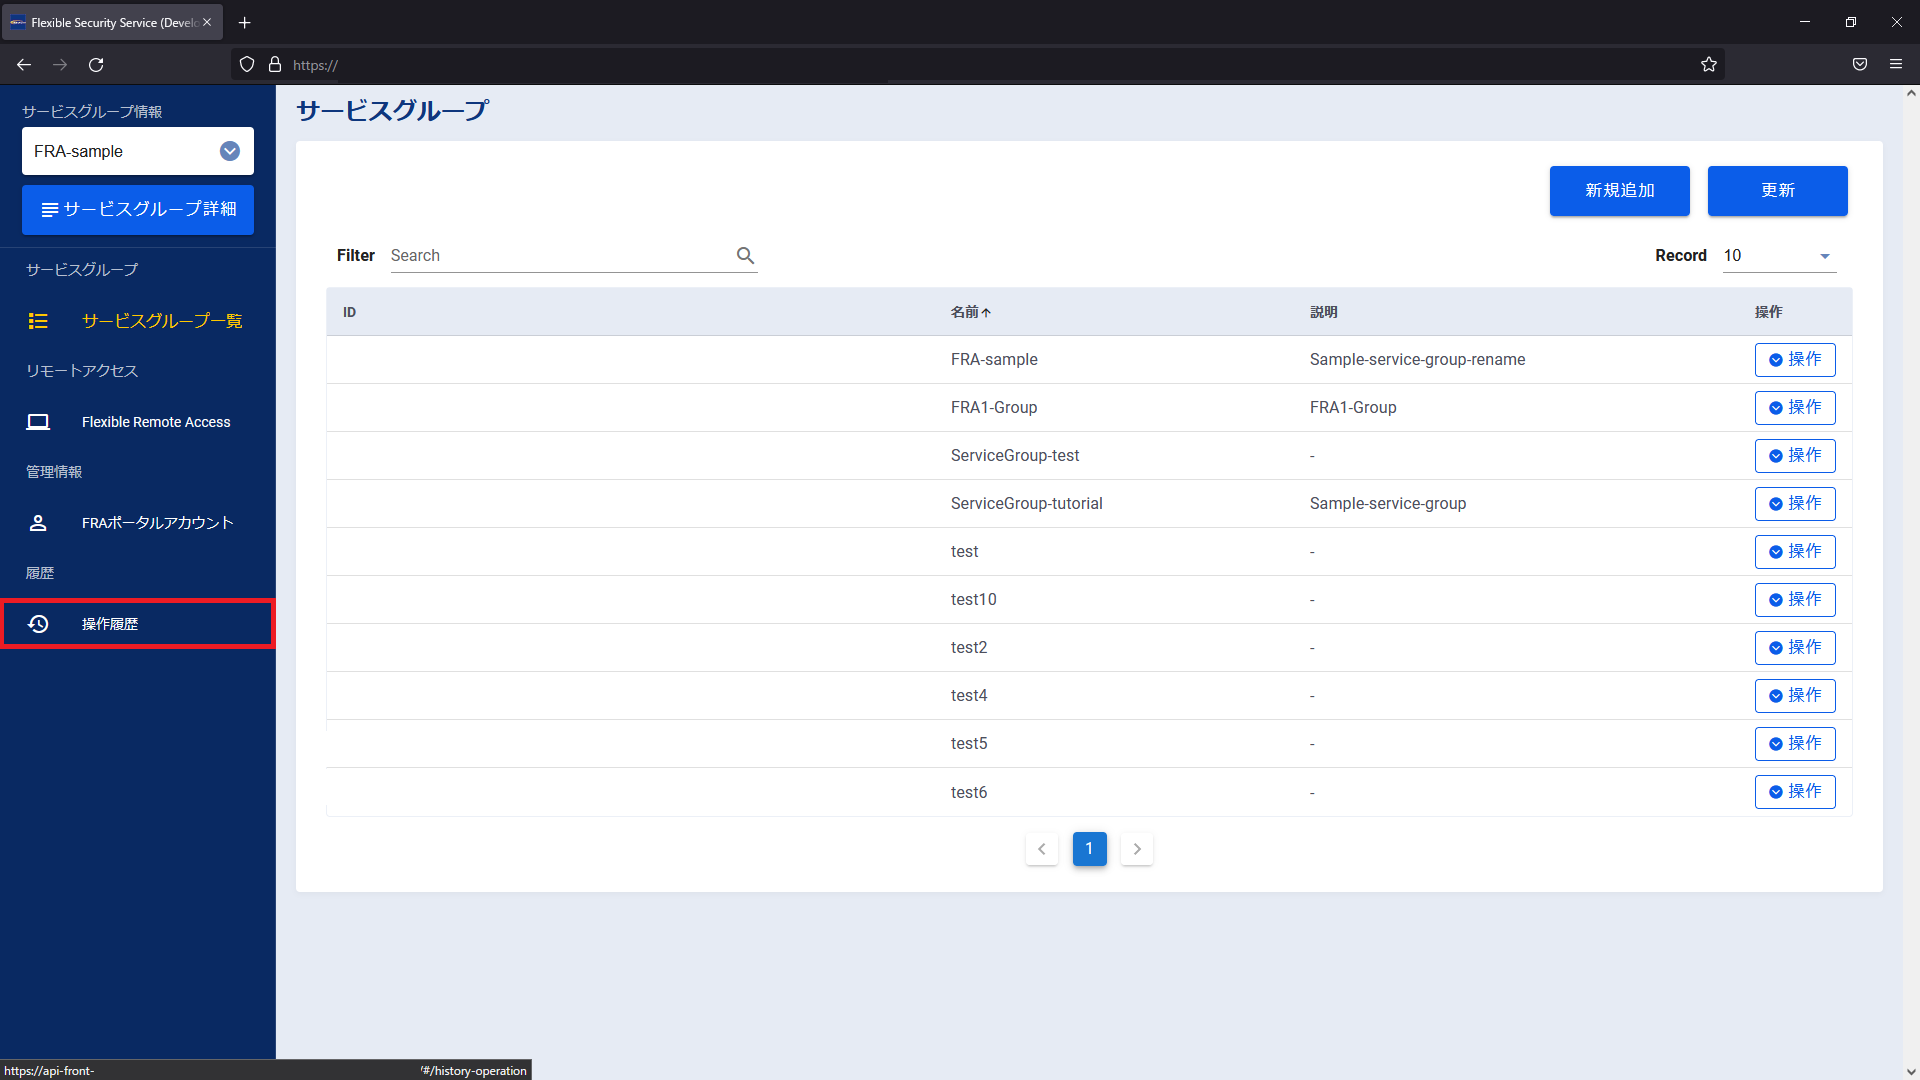Click the 新規追加 button
The width and height of the screenshot is (1920, 1080).
1619,191
